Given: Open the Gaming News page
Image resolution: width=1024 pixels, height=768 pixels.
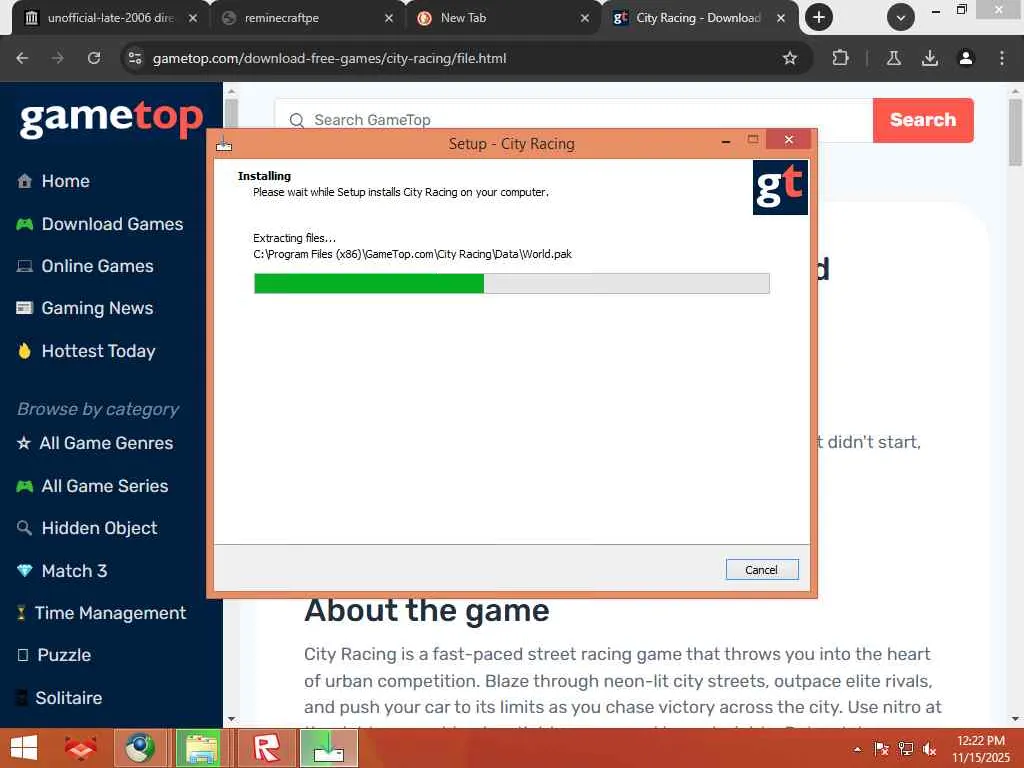Looking at the screenshot, I should 97,308.
